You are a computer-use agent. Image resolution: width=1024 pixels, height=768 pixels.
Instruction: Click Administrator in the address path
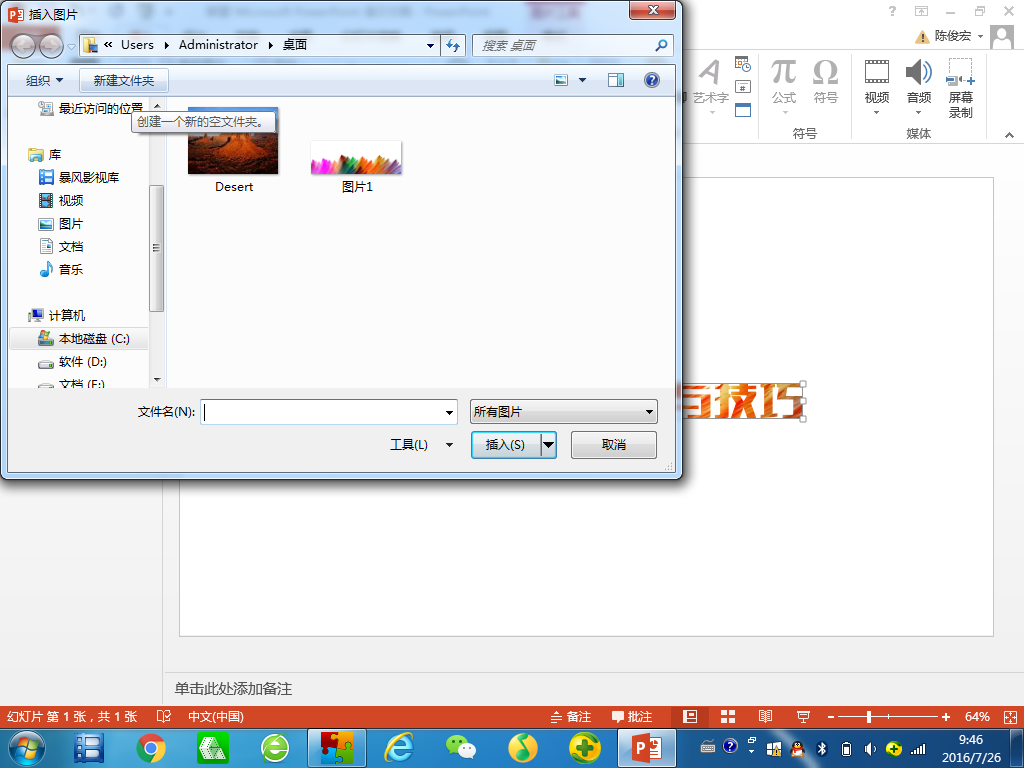point(218,45)
